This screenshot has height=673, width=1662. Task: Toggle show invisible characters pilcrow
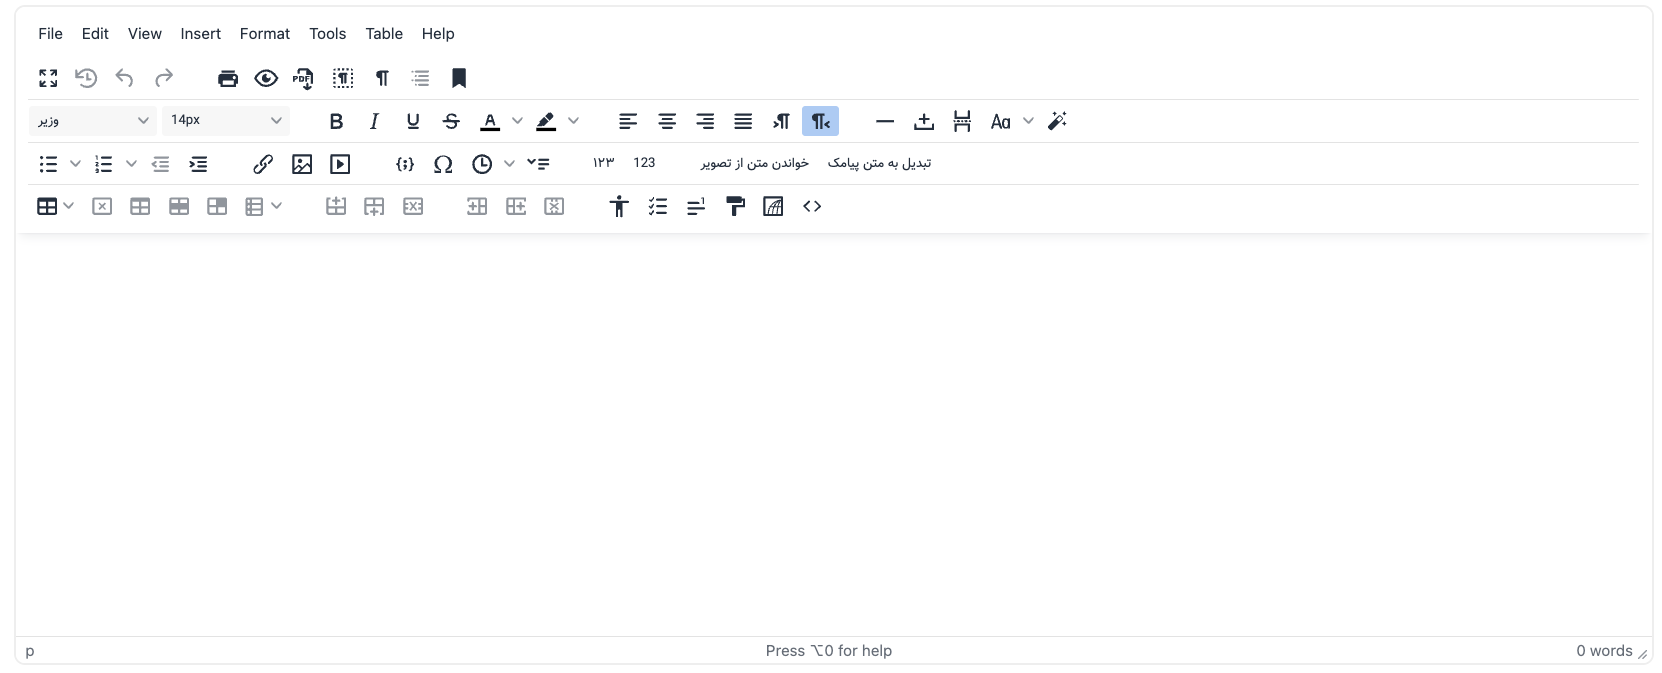[x=382, y=78]
